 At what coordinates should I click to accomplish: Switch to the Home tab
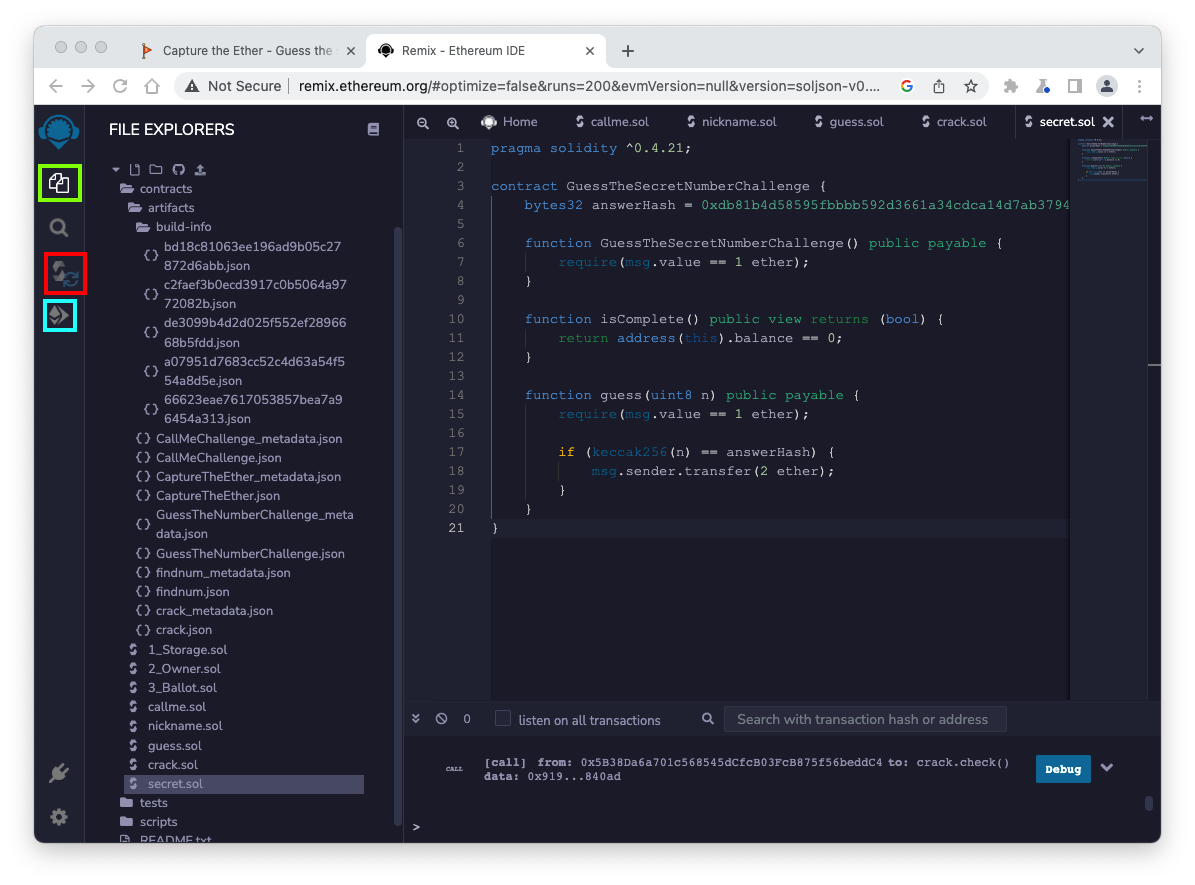click(509, 122)
